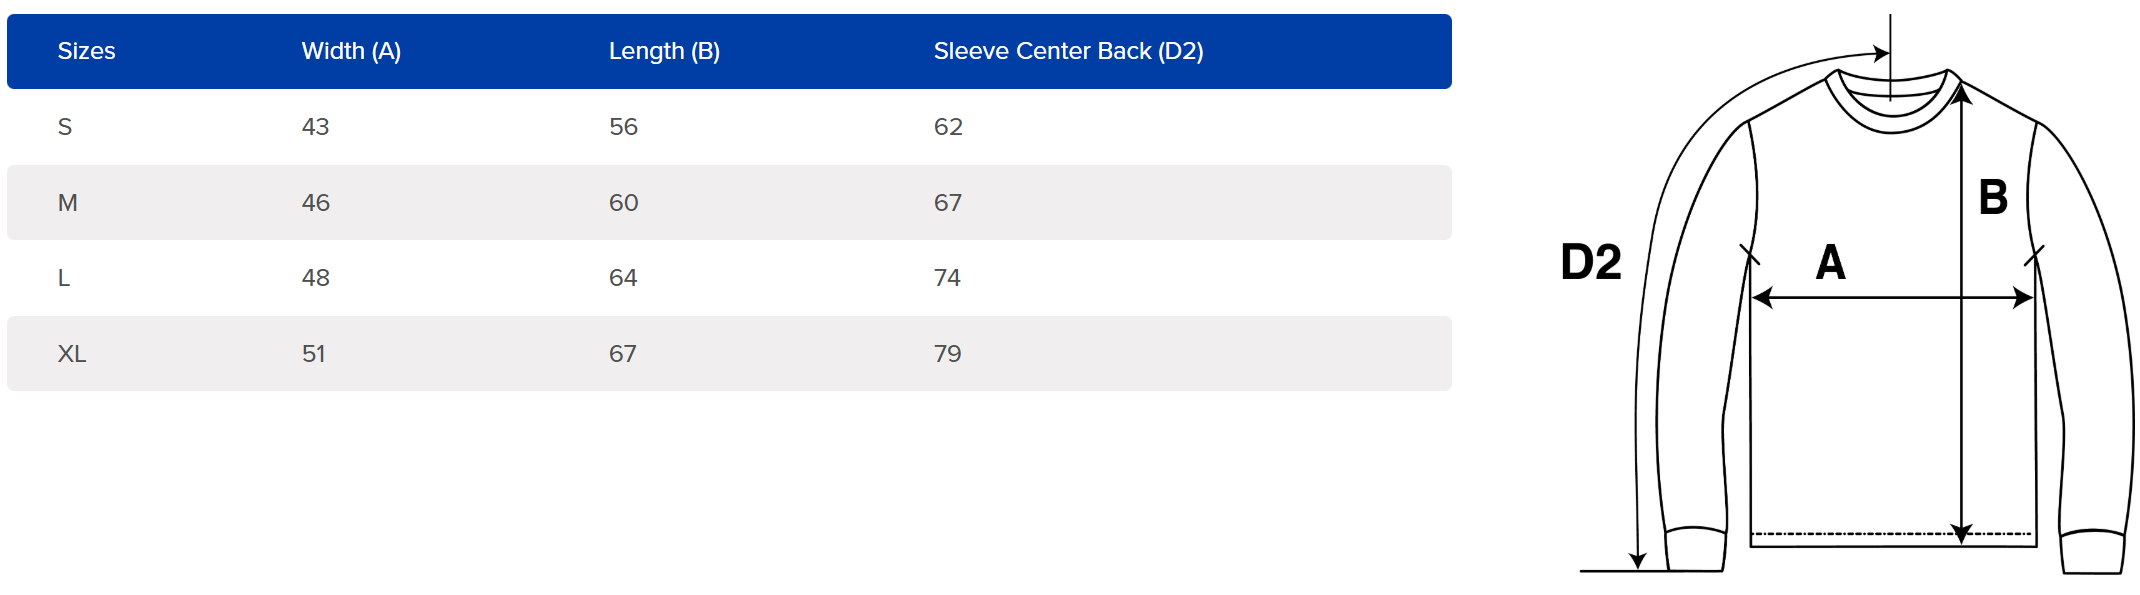Click the right sleeve cuff in diagram
This screenshot has height=595, width=2140.
[x=2092, y=552]
